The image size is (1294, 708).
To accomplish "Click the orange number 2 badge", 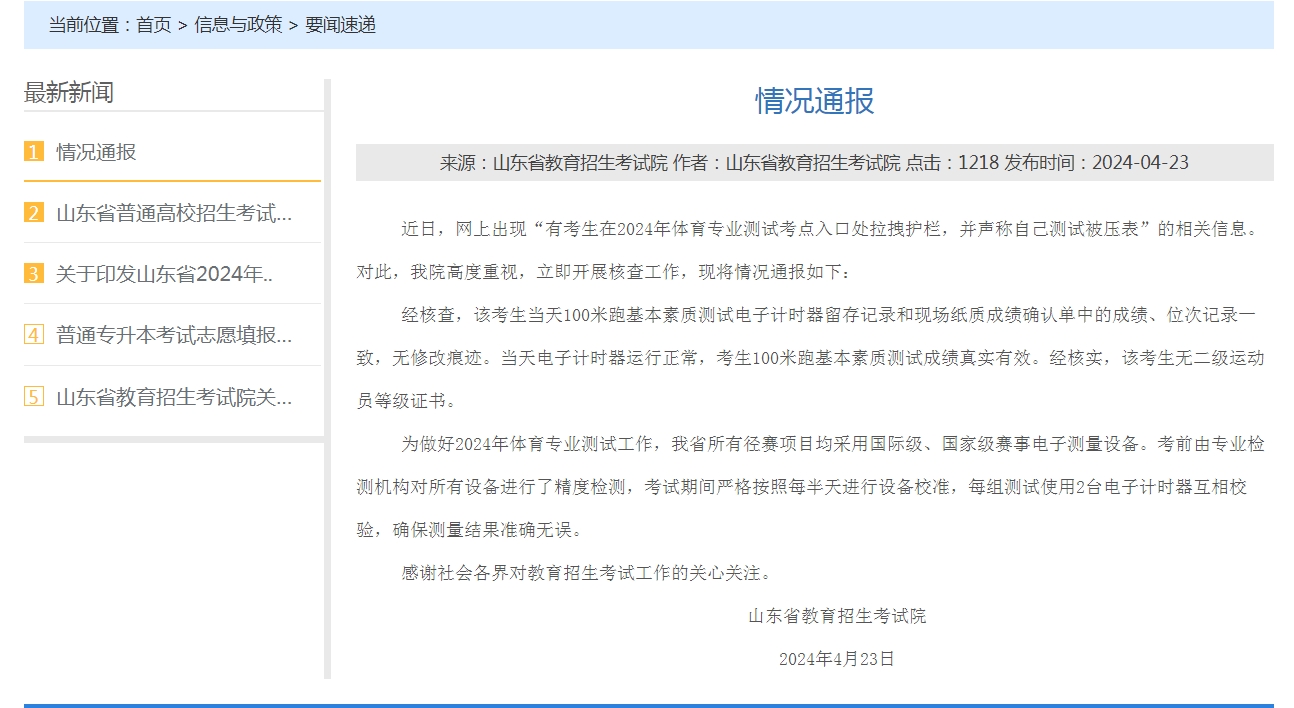I will 34,213.
